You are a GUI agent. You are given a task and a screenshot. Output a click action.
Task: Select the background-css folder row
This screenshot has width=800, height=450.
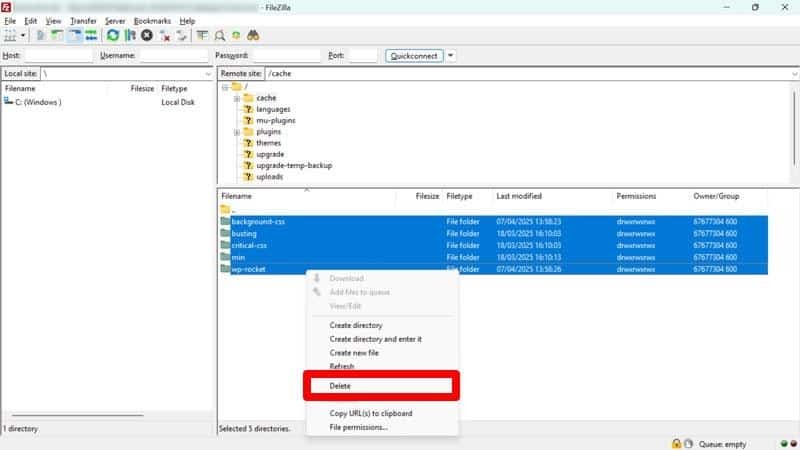tap(493, 221)
